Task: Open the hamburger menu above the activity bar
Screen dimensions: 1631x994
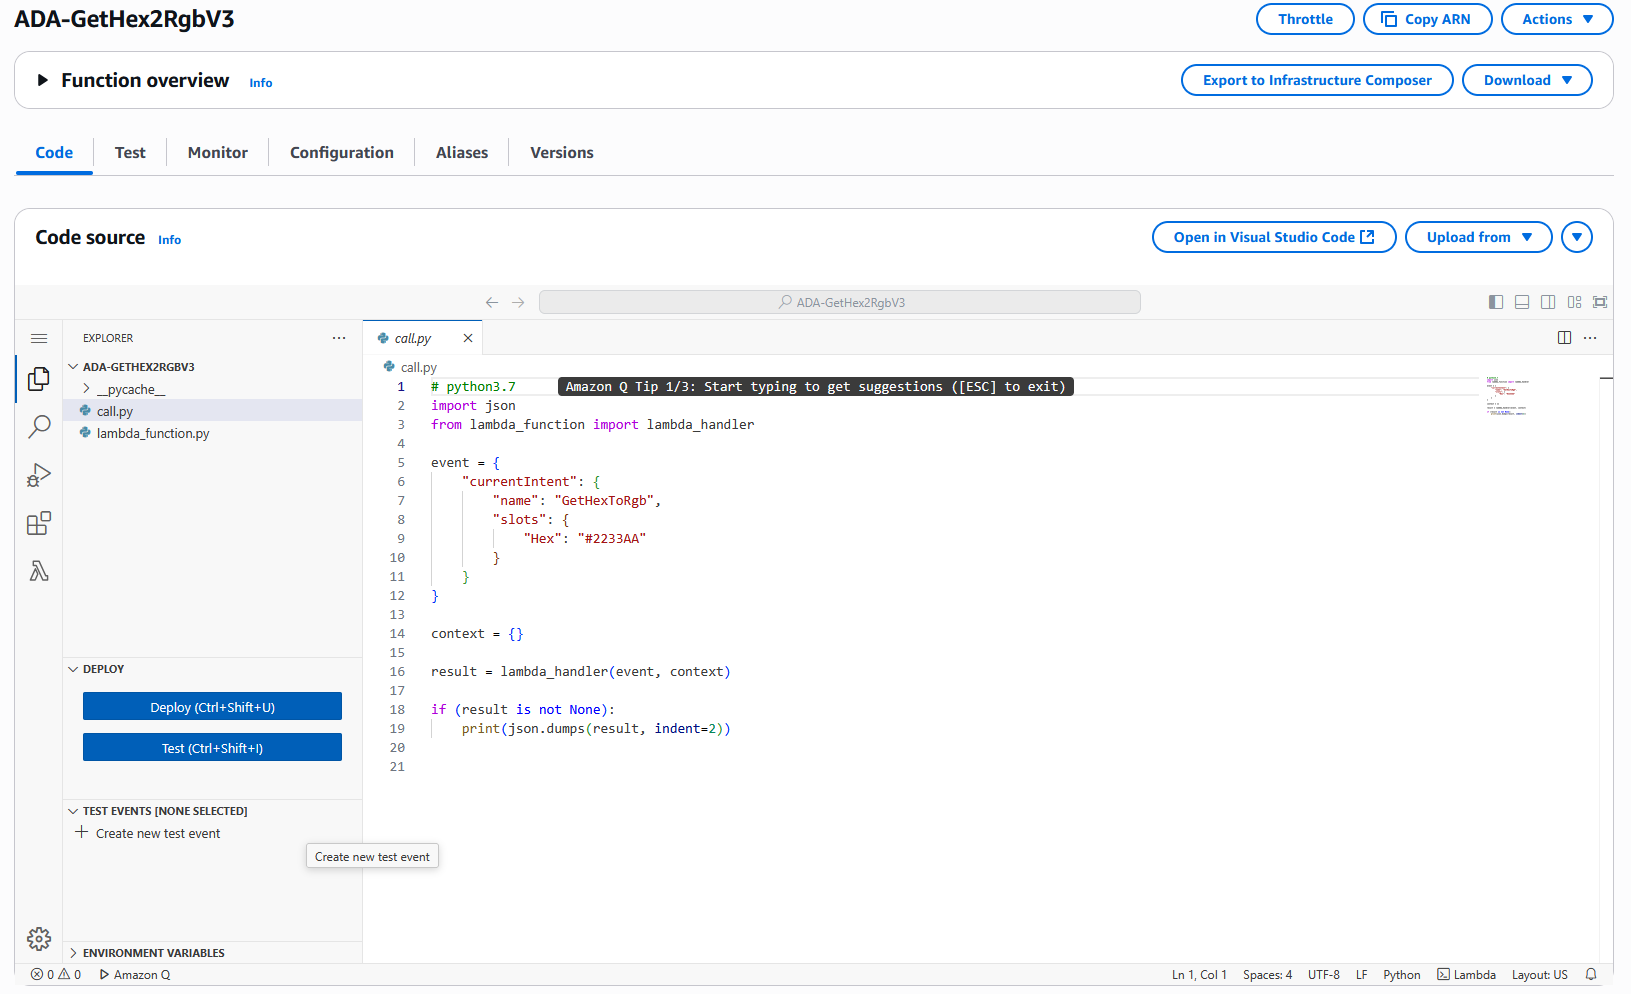Action: click(x=39, y=338)
